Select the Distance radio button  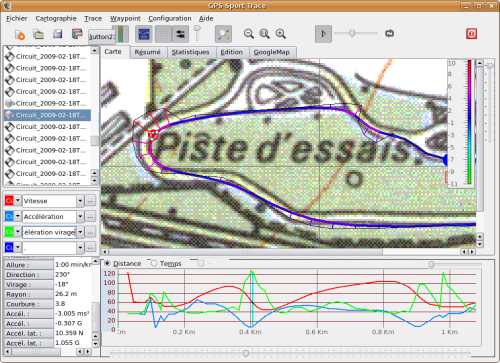107,263
